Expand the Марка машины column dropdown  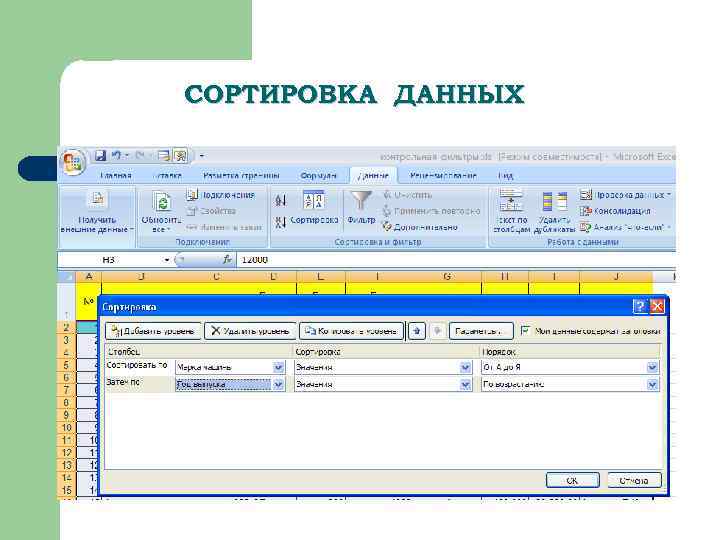tap(278, 367)
